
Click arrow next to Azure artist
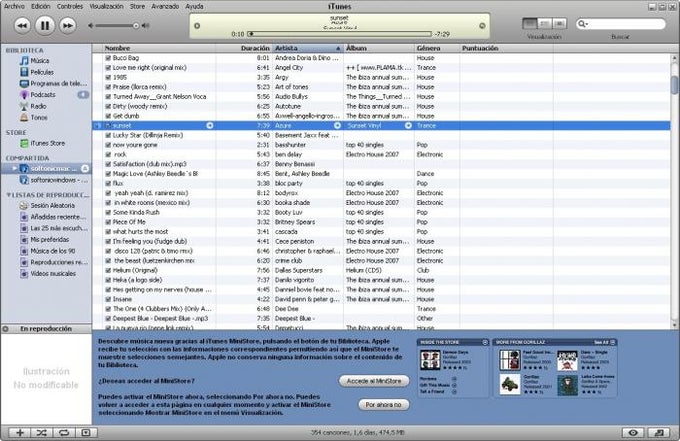coord(337,126)
